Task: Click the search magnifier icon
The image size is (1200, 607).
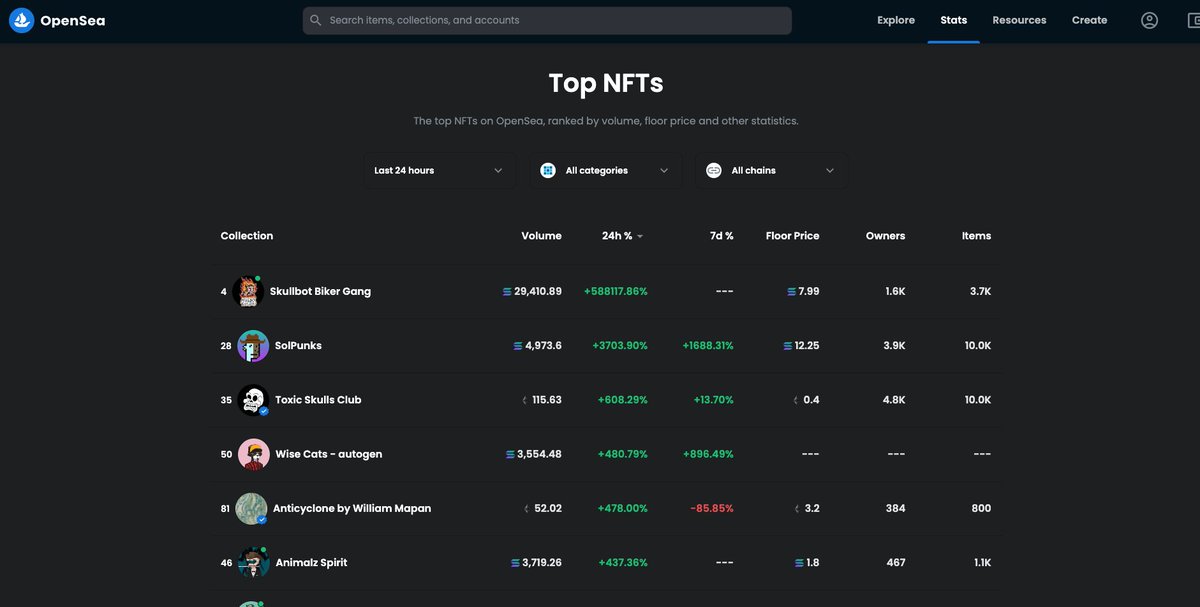Action: coord(316,20)
